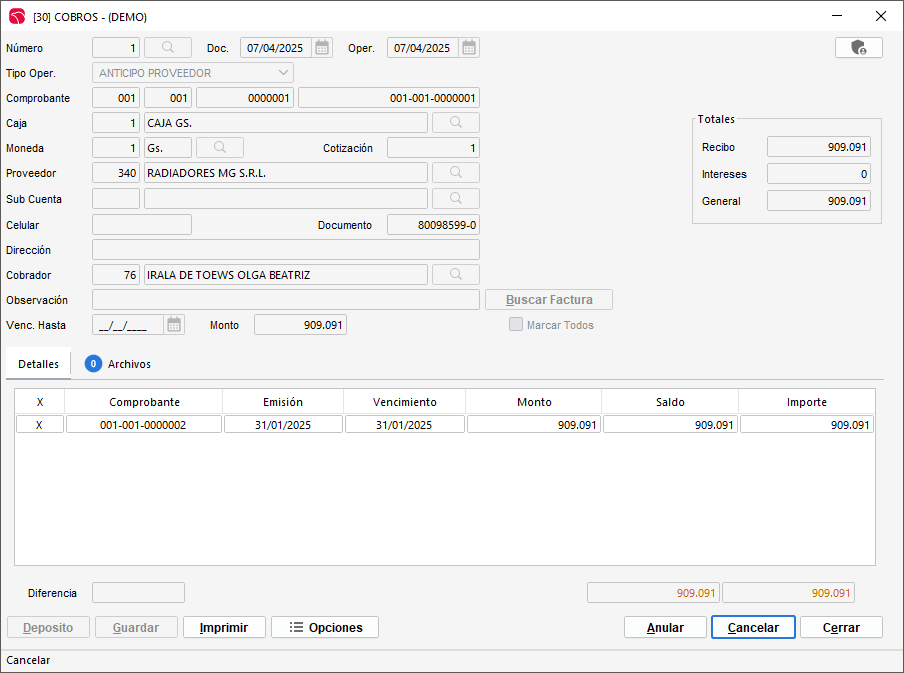
Task: Click the Cancelar button
Action: click(752, 627)
